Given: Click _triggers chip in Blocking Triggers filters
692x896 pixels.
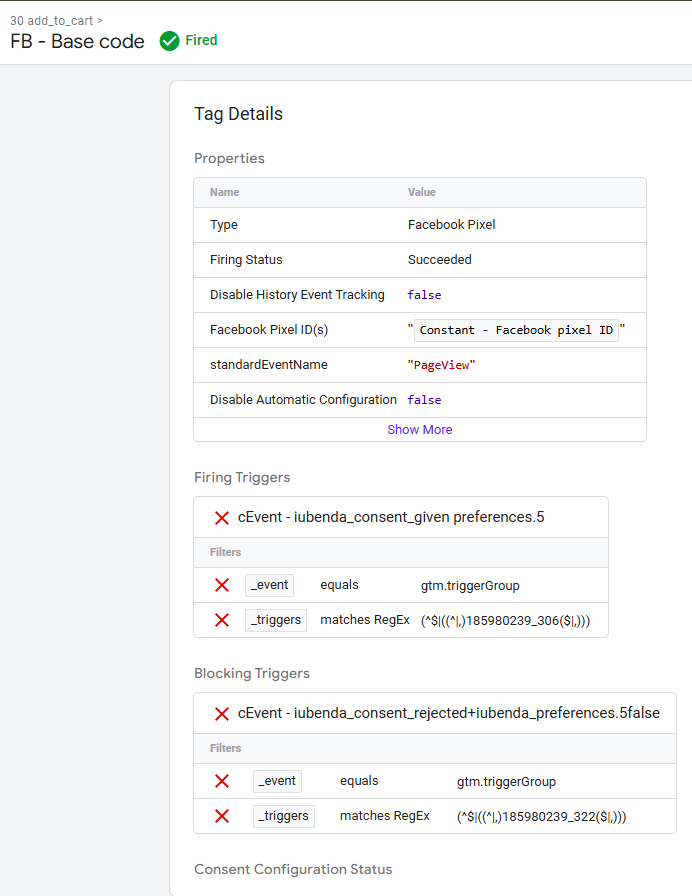Looking at the screenshot, I should [283, 816].
